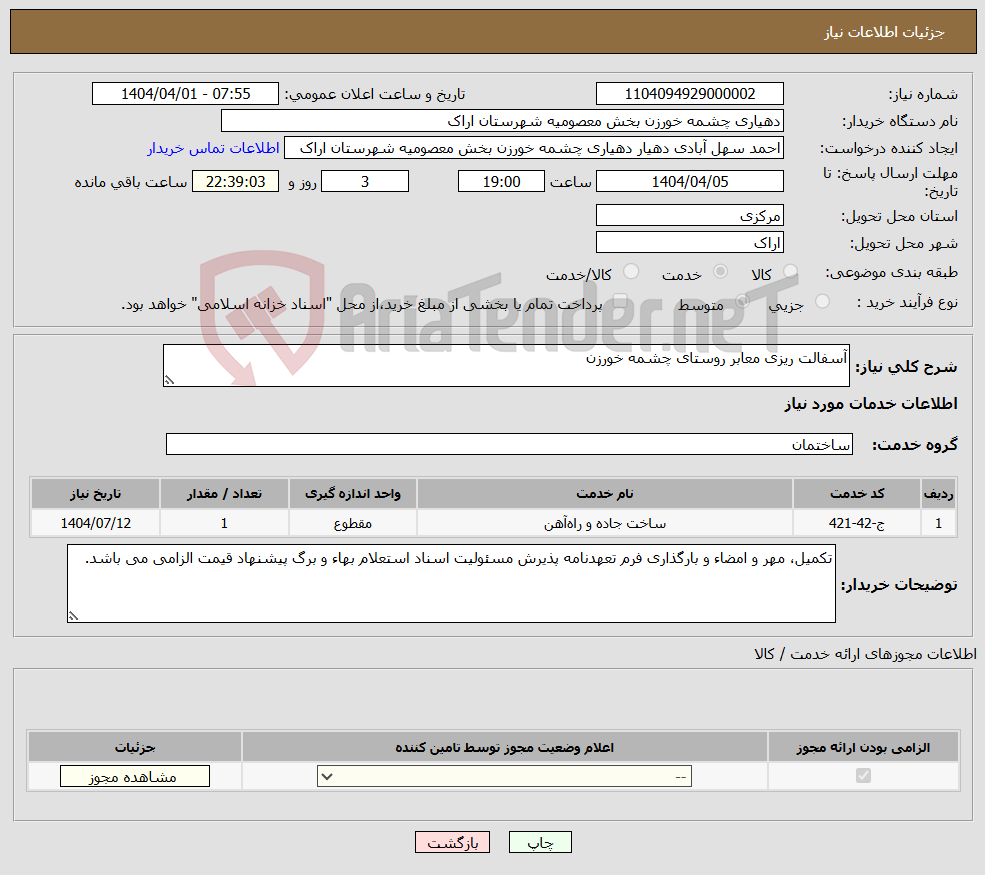
Task: Click service name cell ساخت جاده و راه‌آهن
Action: 604,523
